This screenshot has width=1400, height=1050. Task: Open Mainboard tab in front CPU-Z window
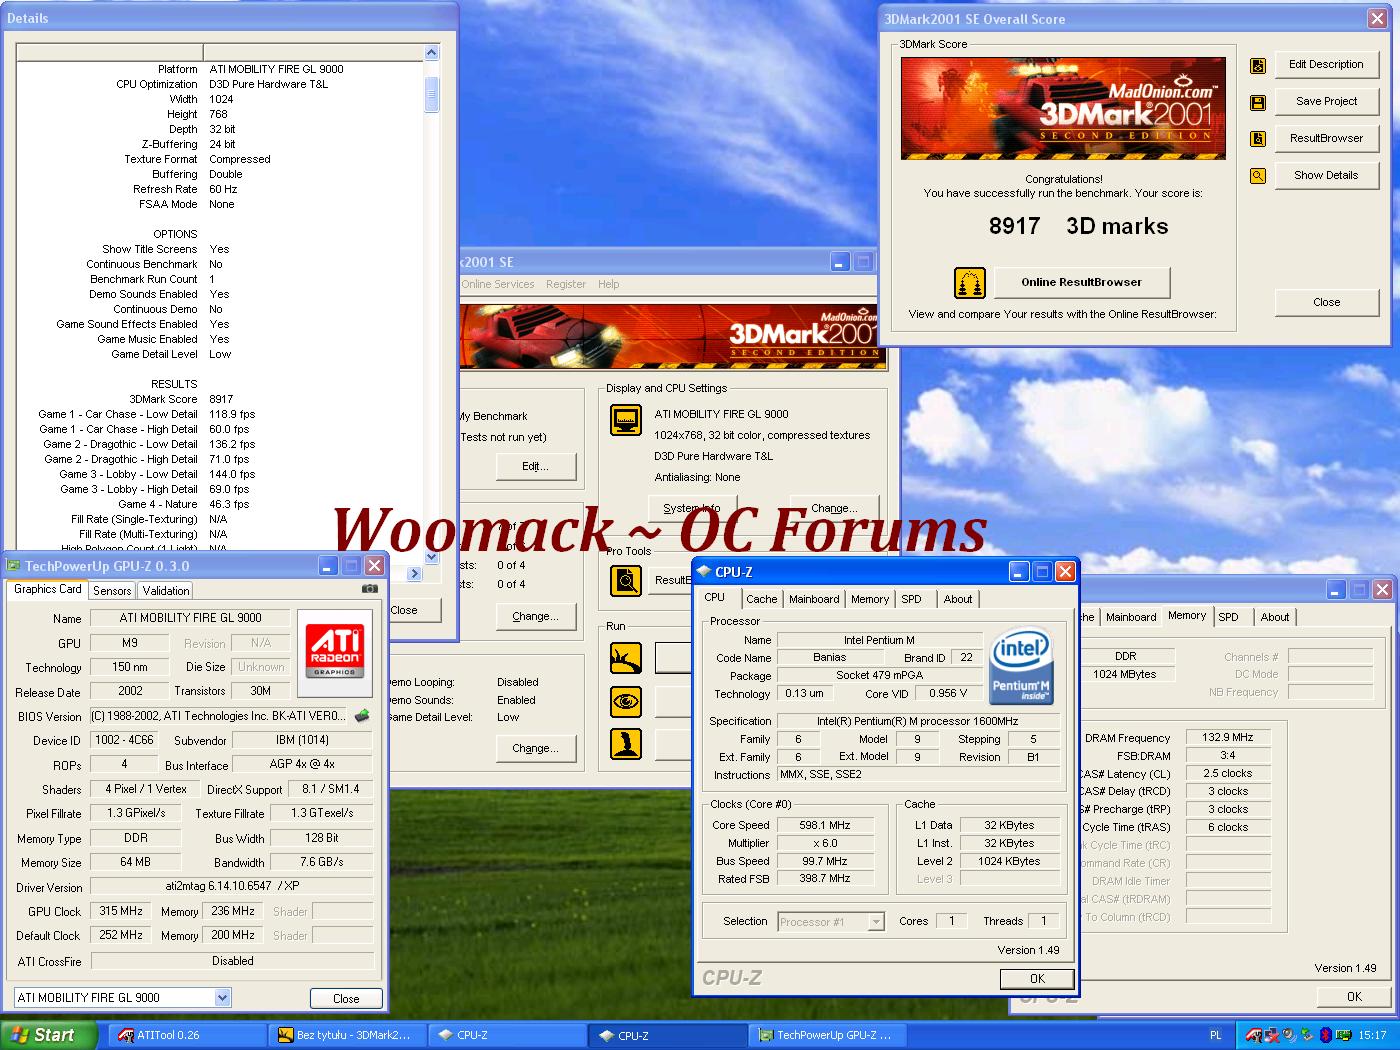(x=814, y=599)
